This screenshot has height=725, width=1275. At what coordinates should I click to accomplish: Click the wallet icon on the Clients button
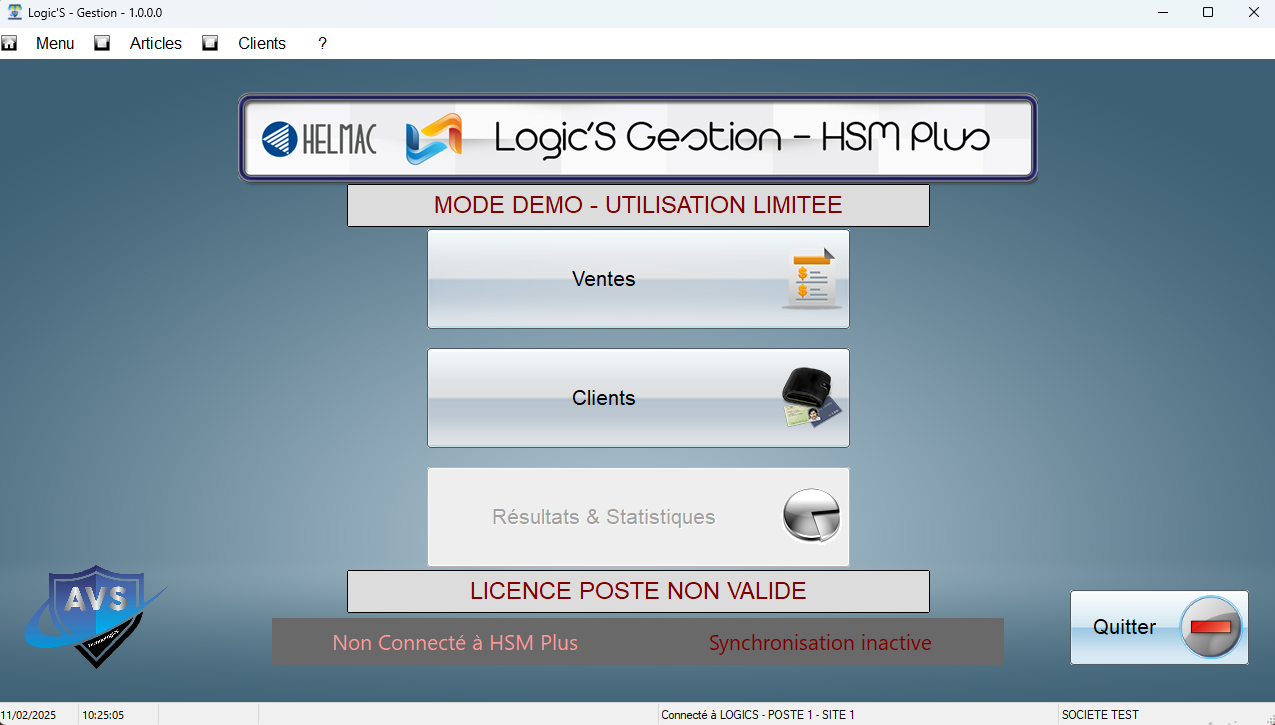tap(811, 398)
